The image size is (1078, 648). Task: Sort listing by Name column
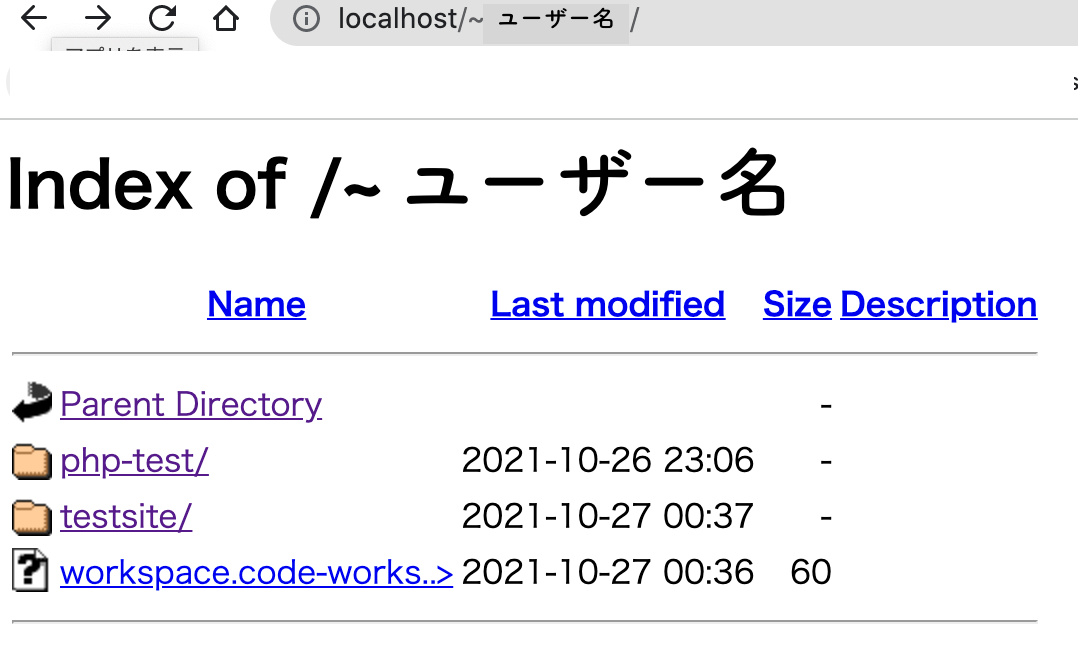click(256, 304)
